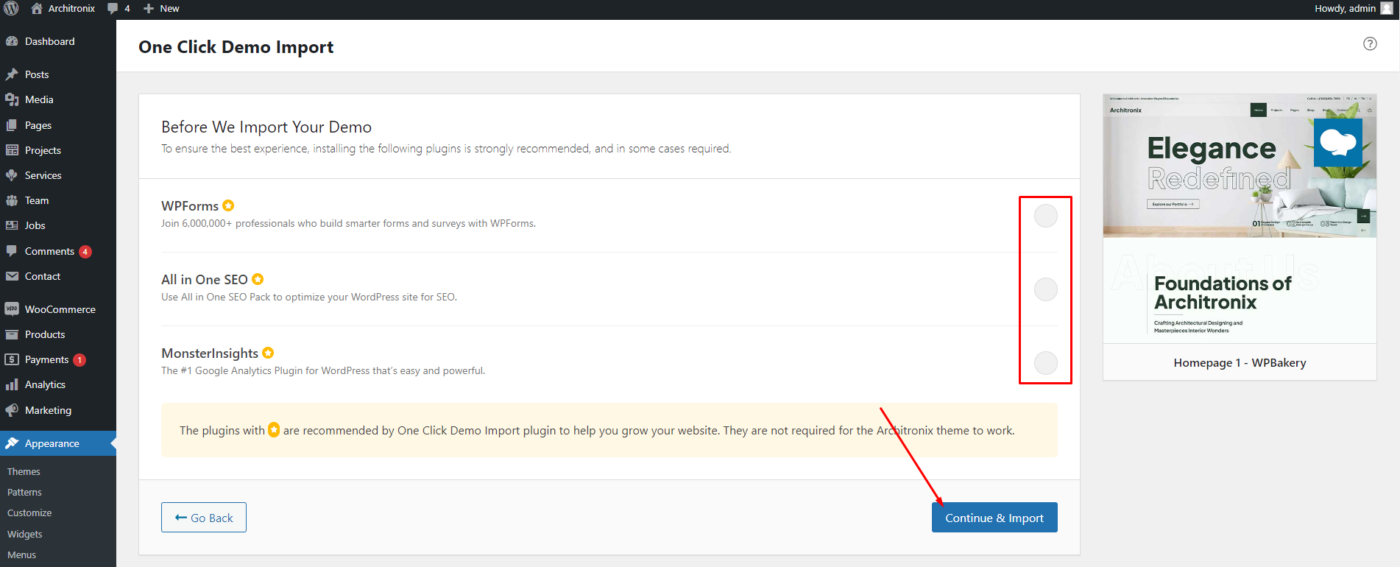The width and height of the screenshot is (1400, 567).
Task: Click the Contact envelope icon
Action: pos(12,276)
